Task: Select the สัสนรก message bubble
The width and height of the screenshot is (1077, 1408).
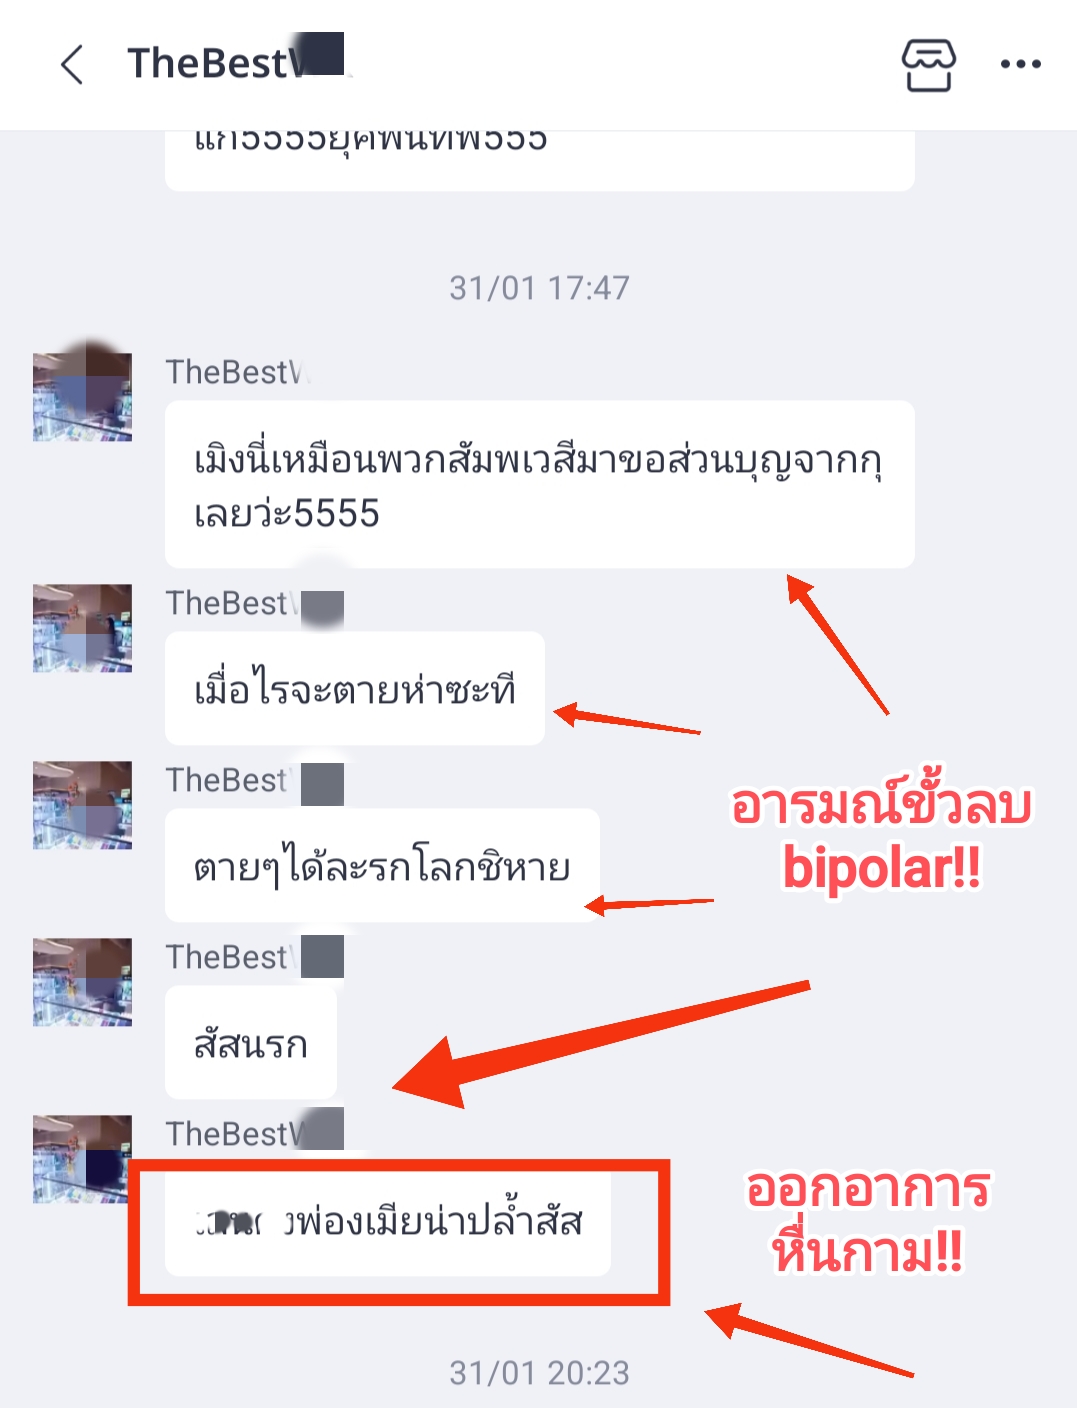Action: 251,1042
